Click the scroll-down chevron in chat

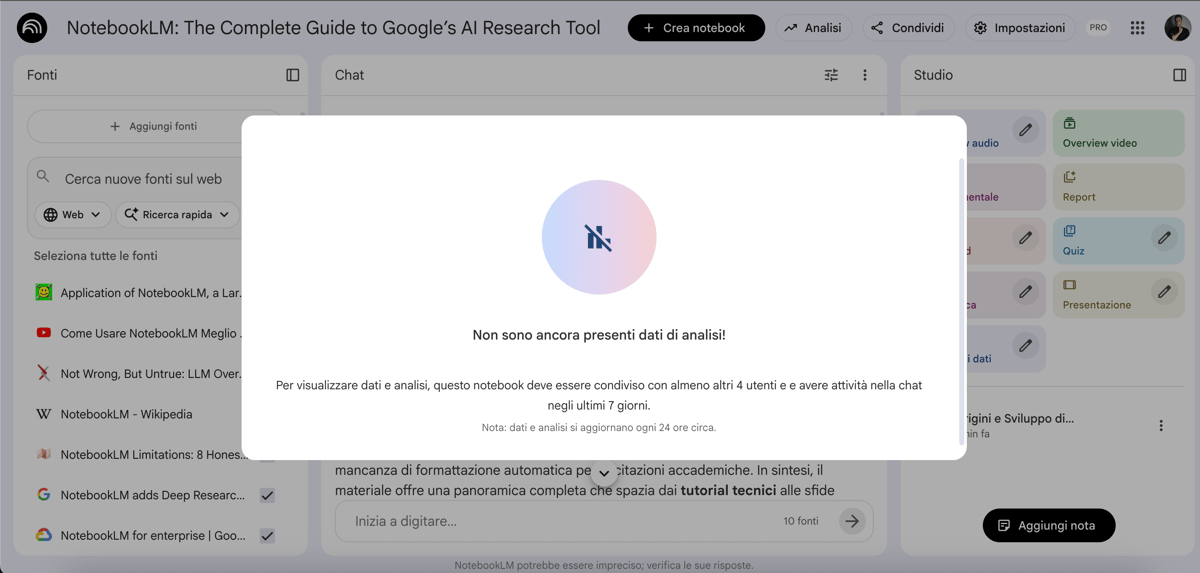tap(604, 473)
